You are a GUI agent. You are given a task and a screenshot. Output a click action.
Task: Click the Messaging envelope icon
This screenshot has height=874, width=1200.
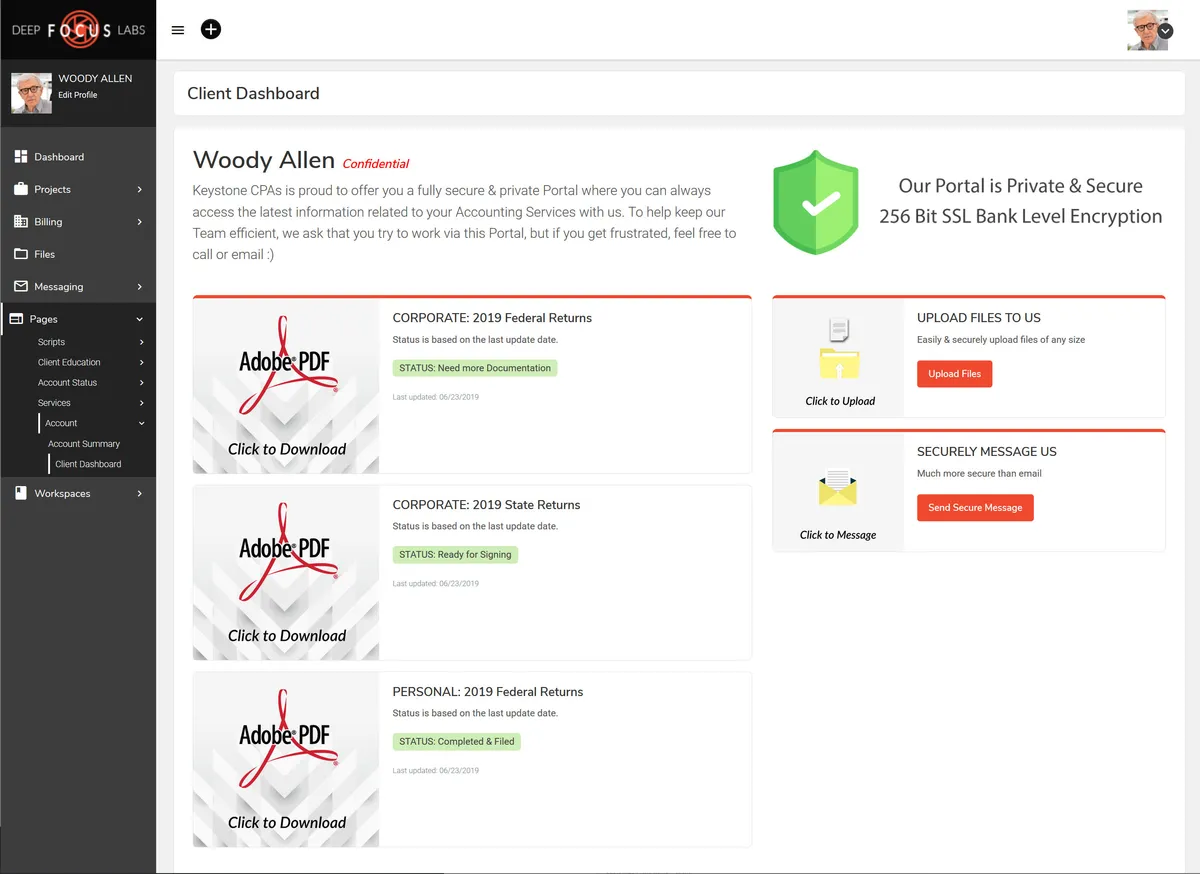click(x=20, y=286)
